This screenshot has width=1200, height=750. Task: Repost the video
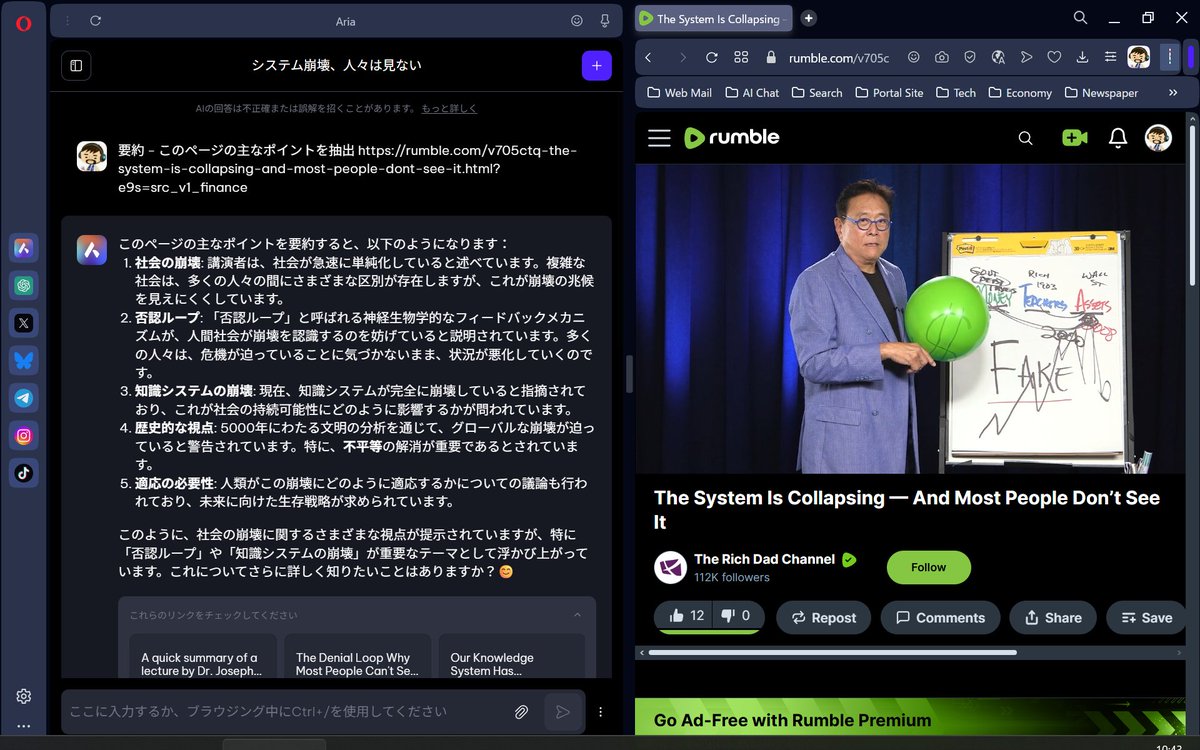click(823, 617)
